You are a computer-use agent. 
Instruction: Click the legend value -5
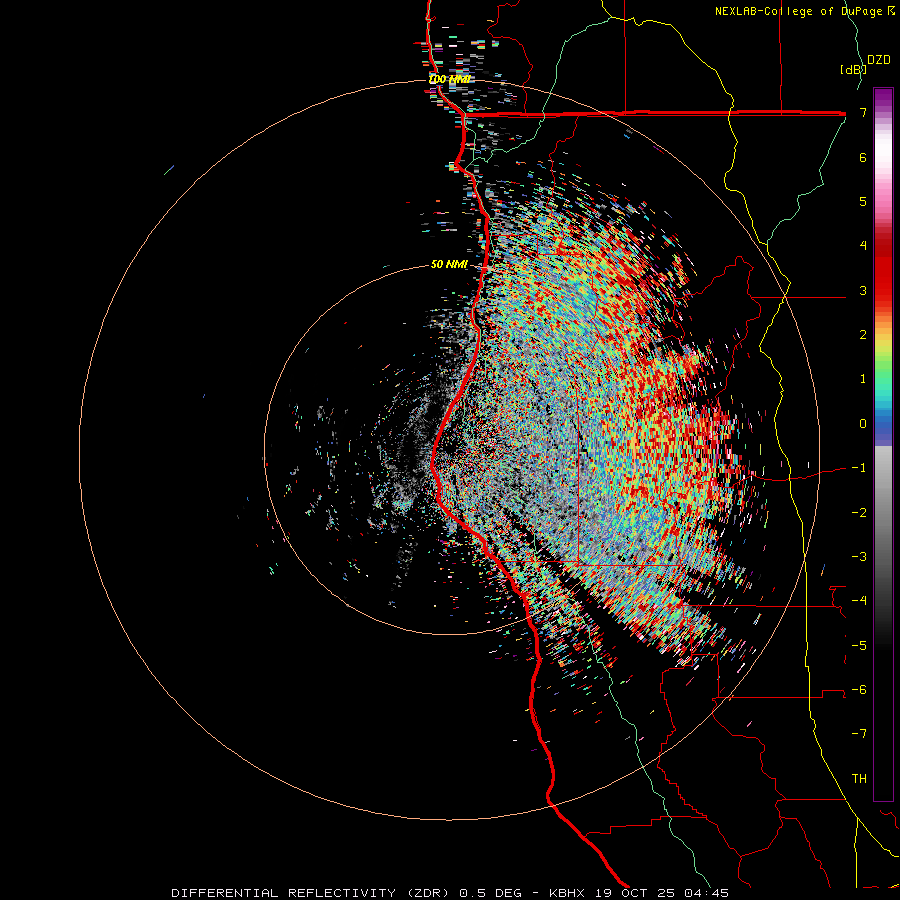click(859, 645)
